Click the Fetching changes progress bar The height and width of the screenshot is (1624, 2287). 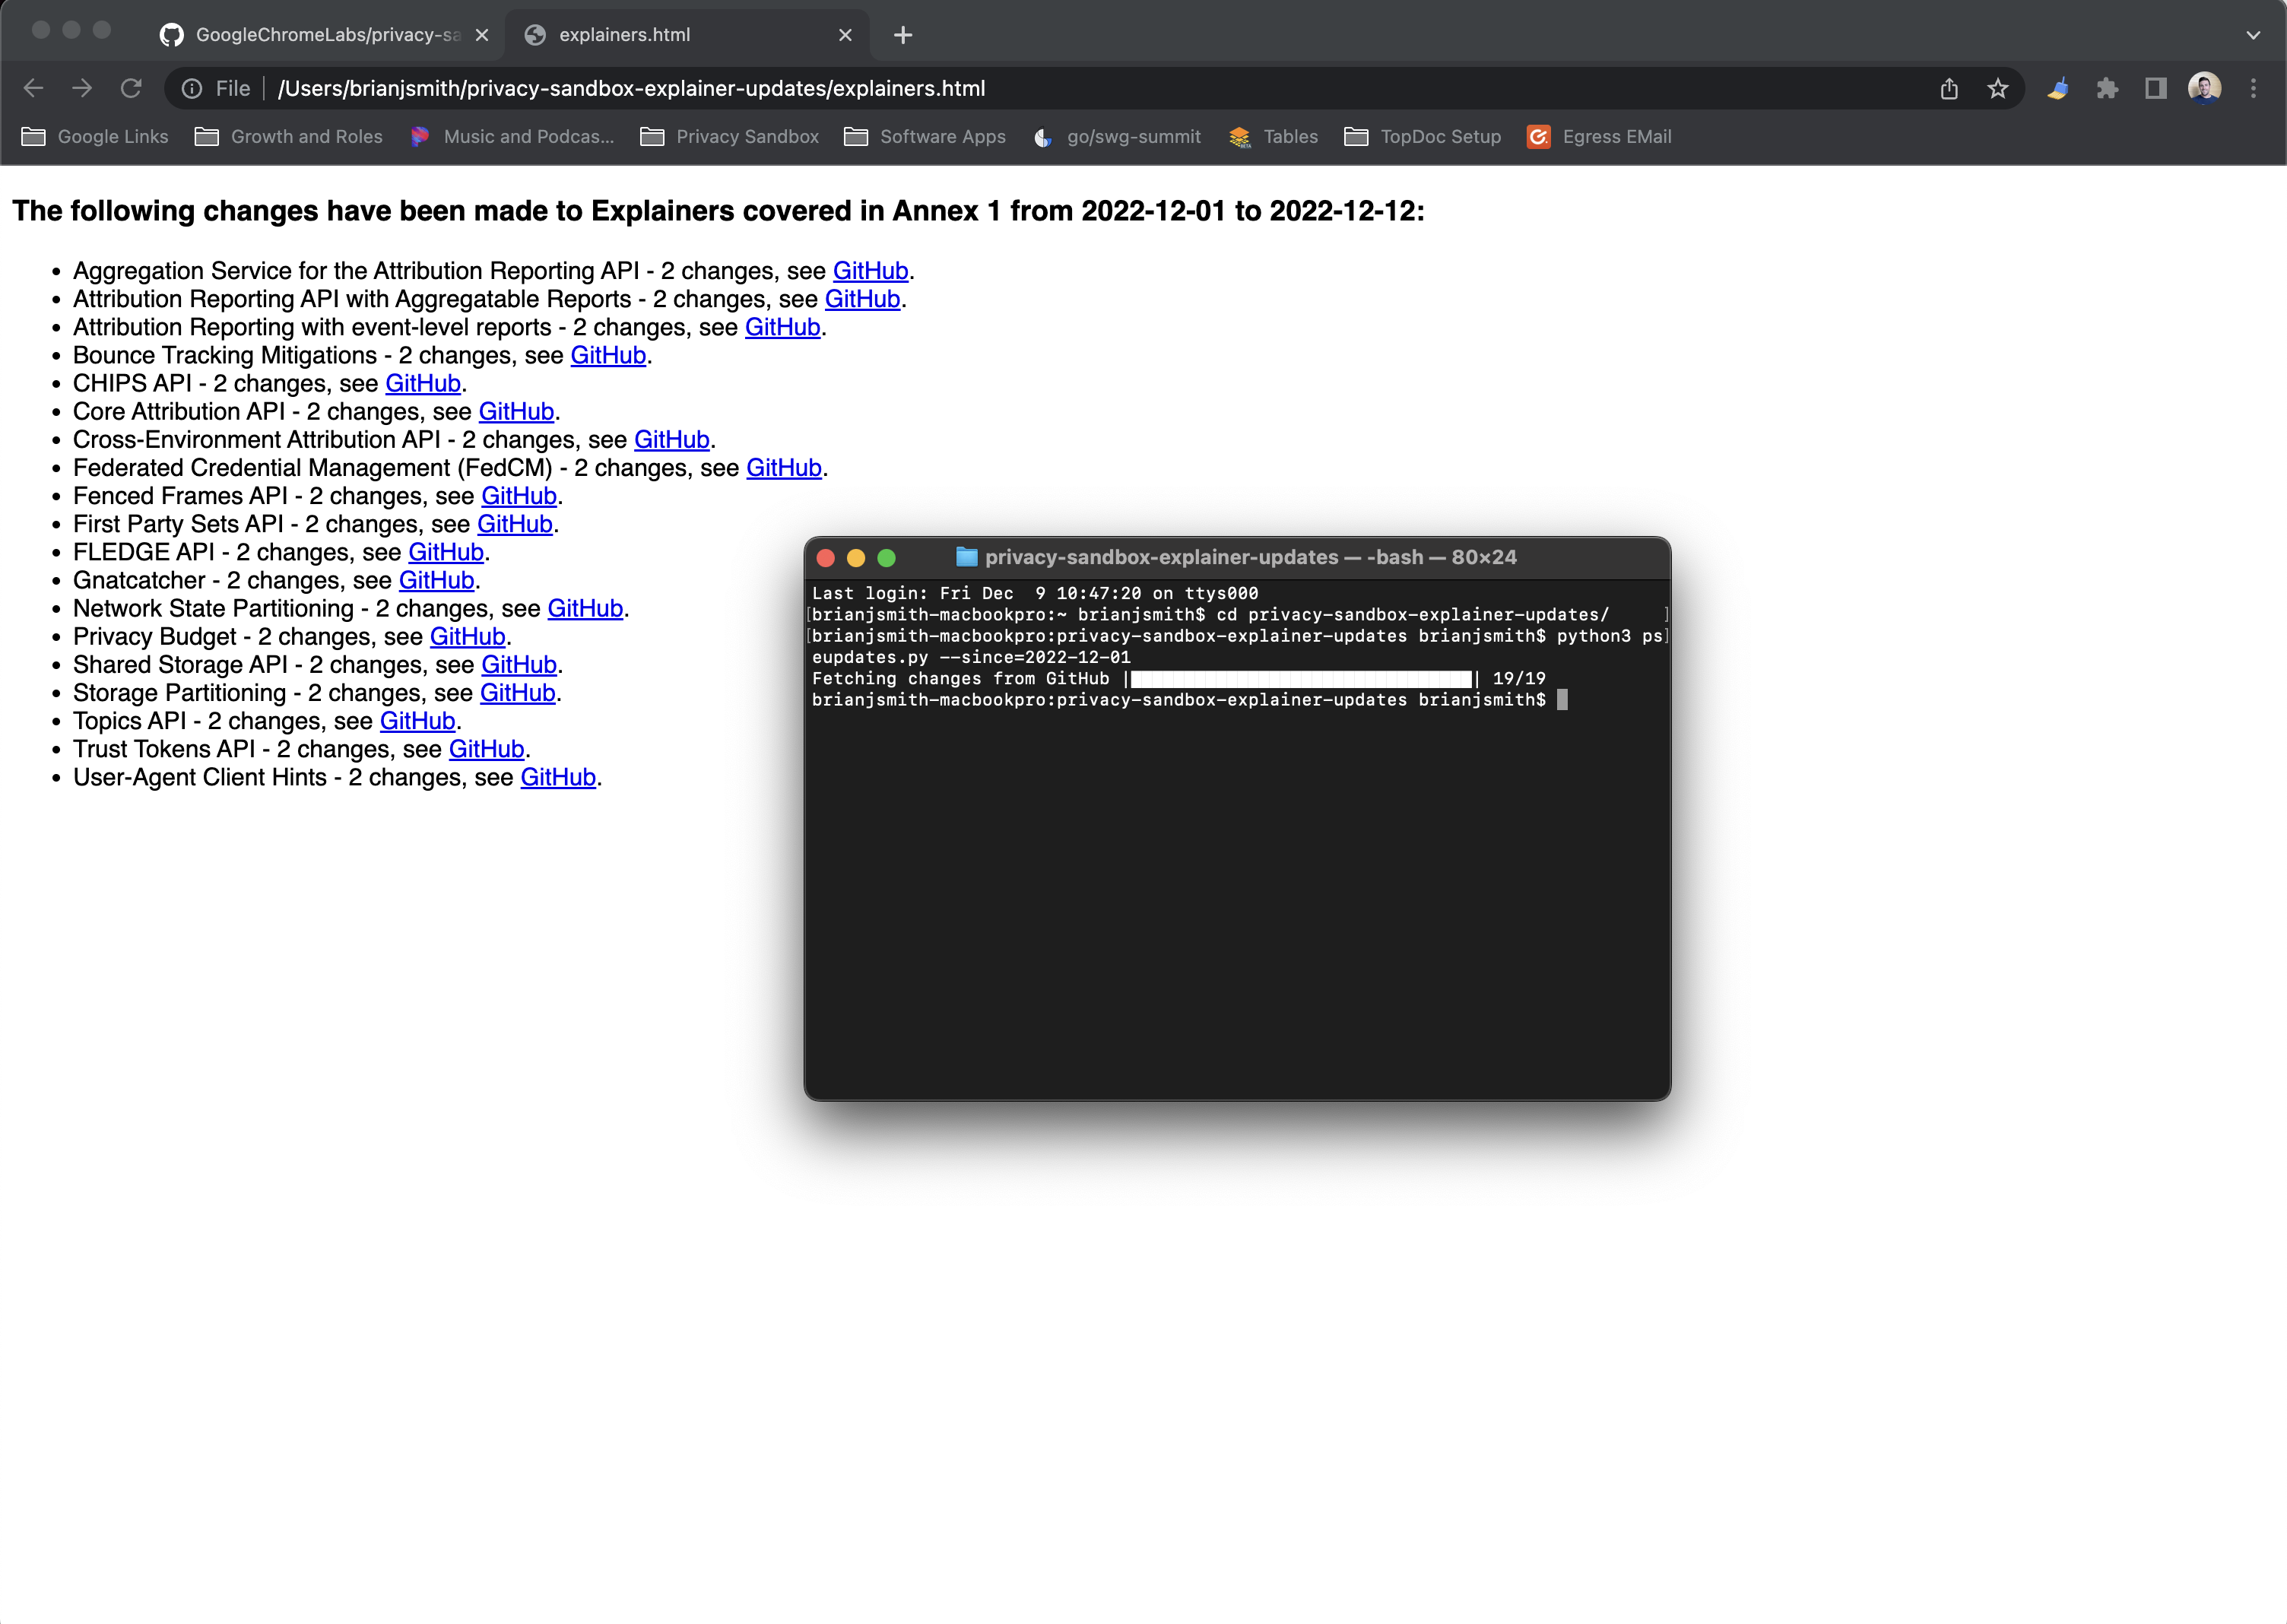point(1300,678)
